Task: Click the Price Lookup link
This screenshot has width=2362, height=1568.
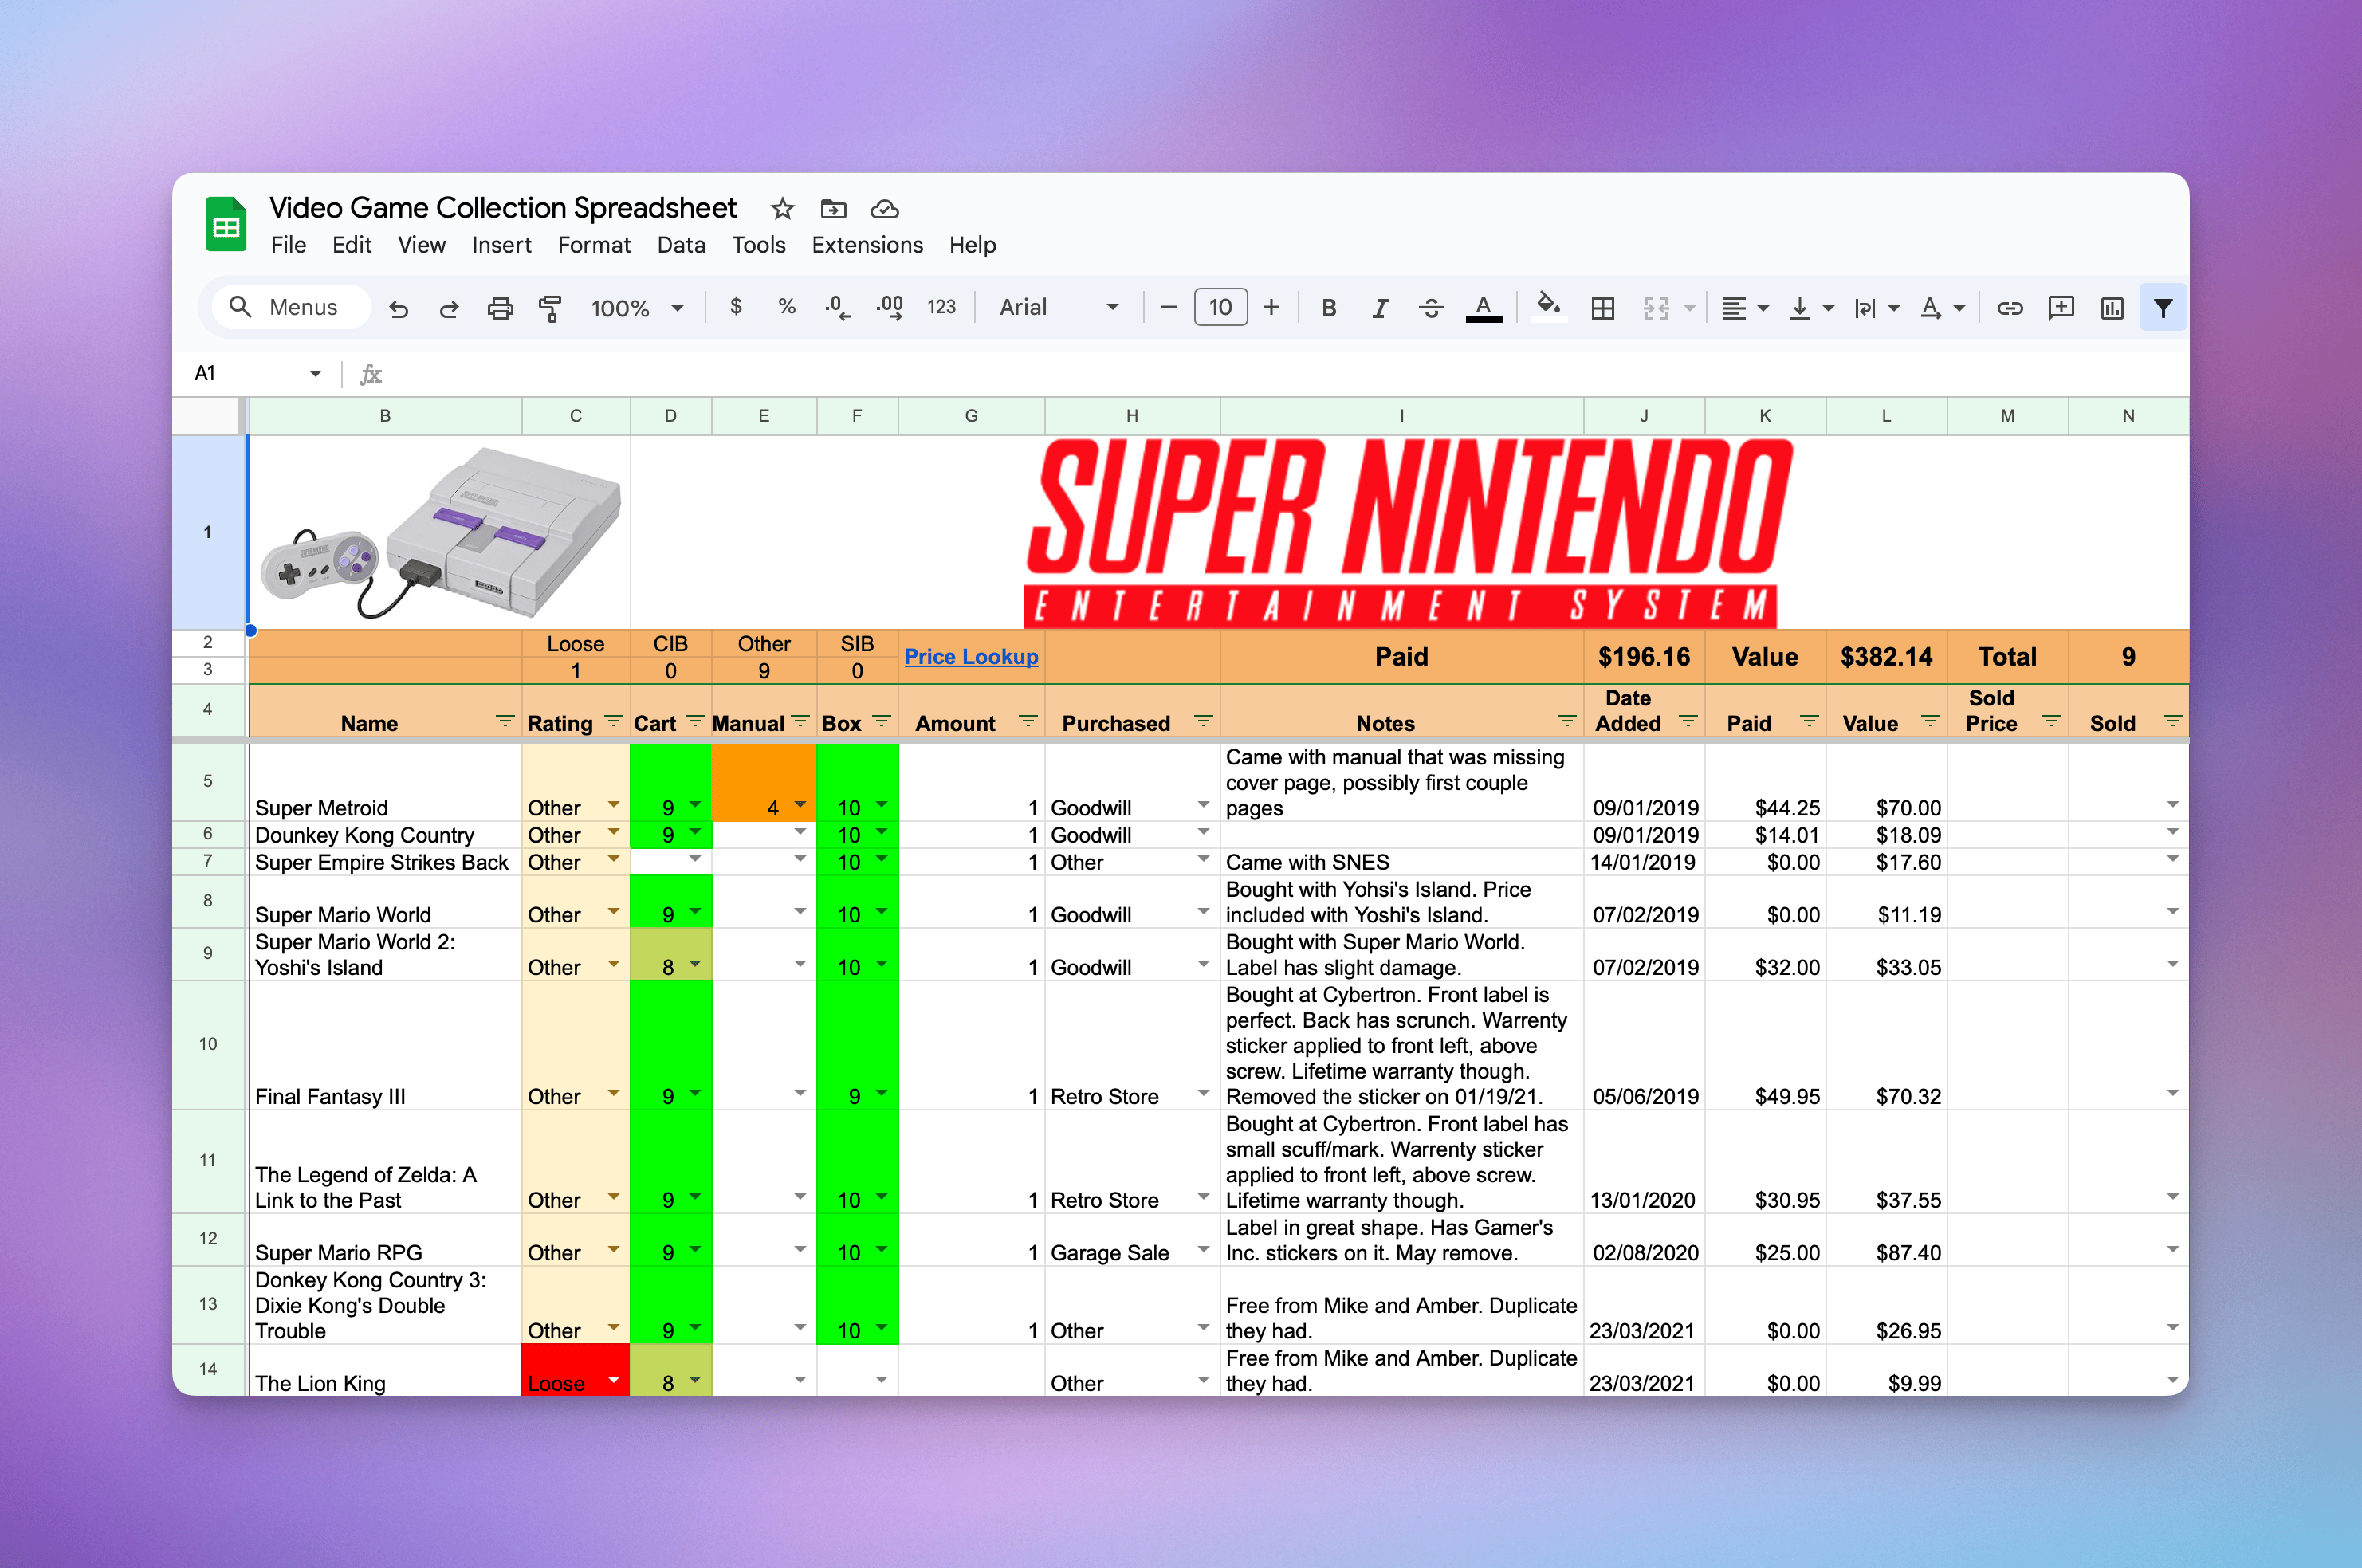Action: click(x=971, y=657)
